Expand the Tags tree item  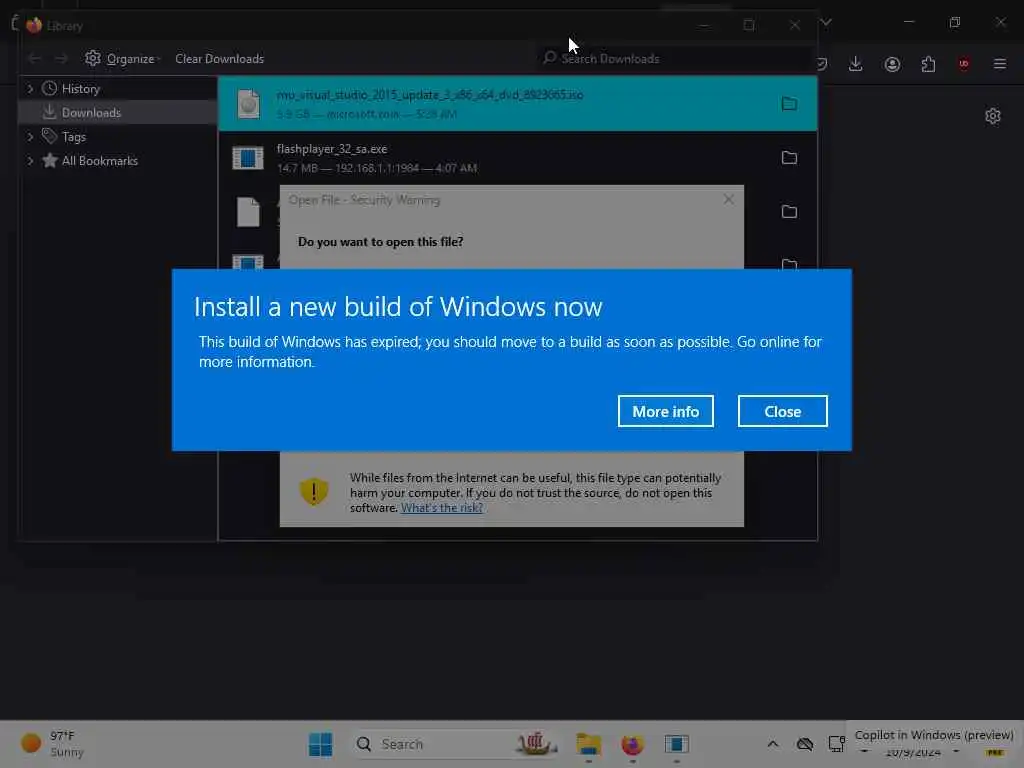pyautogui.click(x=30, y=137)
